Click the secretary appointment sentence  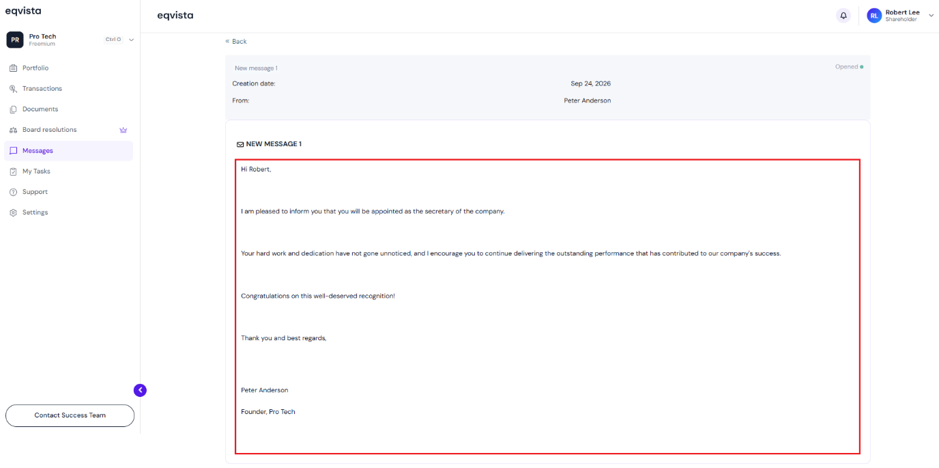coord(373,212)
